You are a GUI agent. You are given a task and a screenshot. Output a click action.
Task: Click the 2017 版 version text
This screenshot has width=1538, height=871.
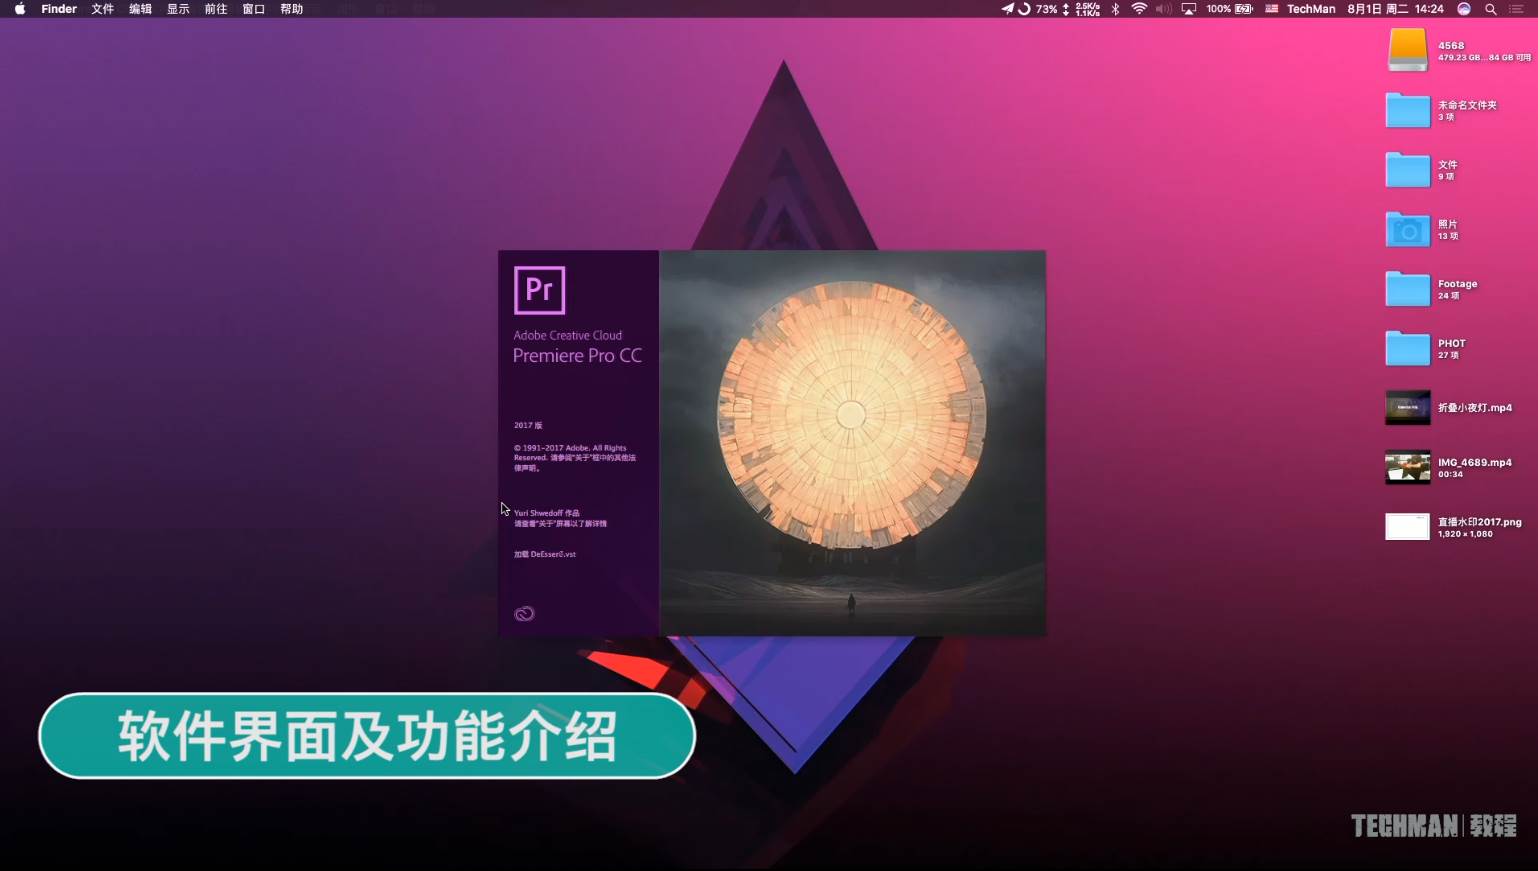[528, 425]
